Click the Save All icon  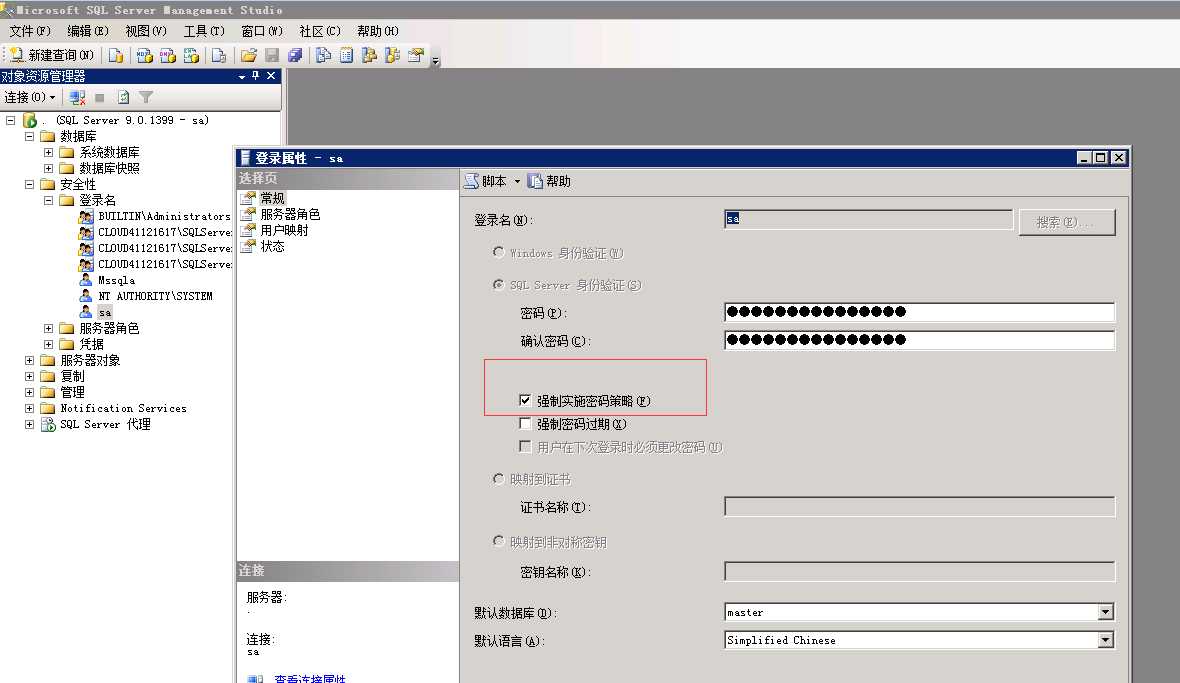pos(295,55)
